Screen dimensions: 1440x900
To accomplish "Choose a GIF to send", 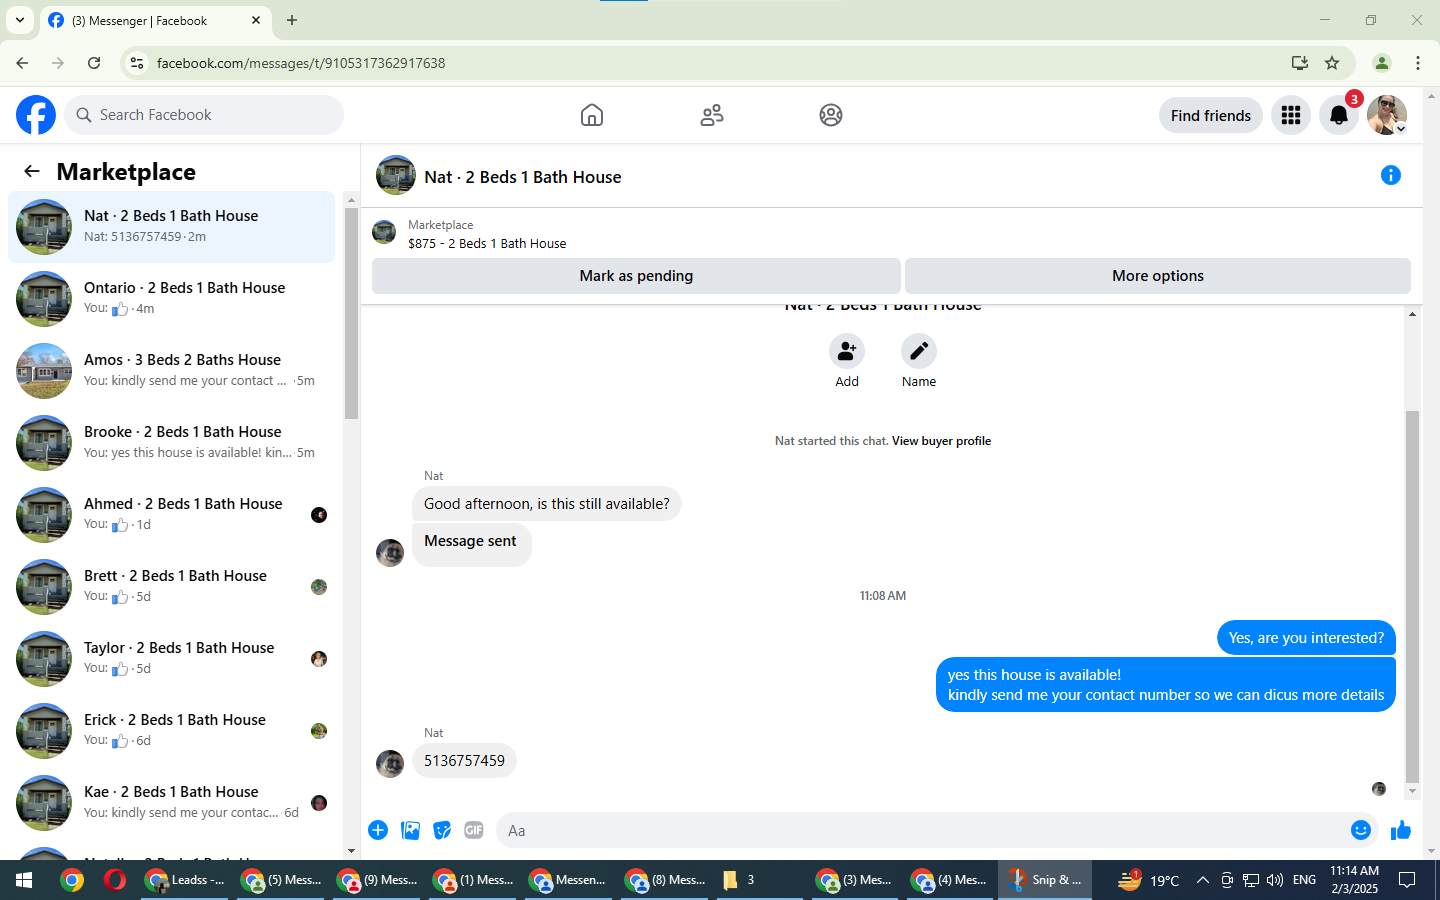I will 474,830.
